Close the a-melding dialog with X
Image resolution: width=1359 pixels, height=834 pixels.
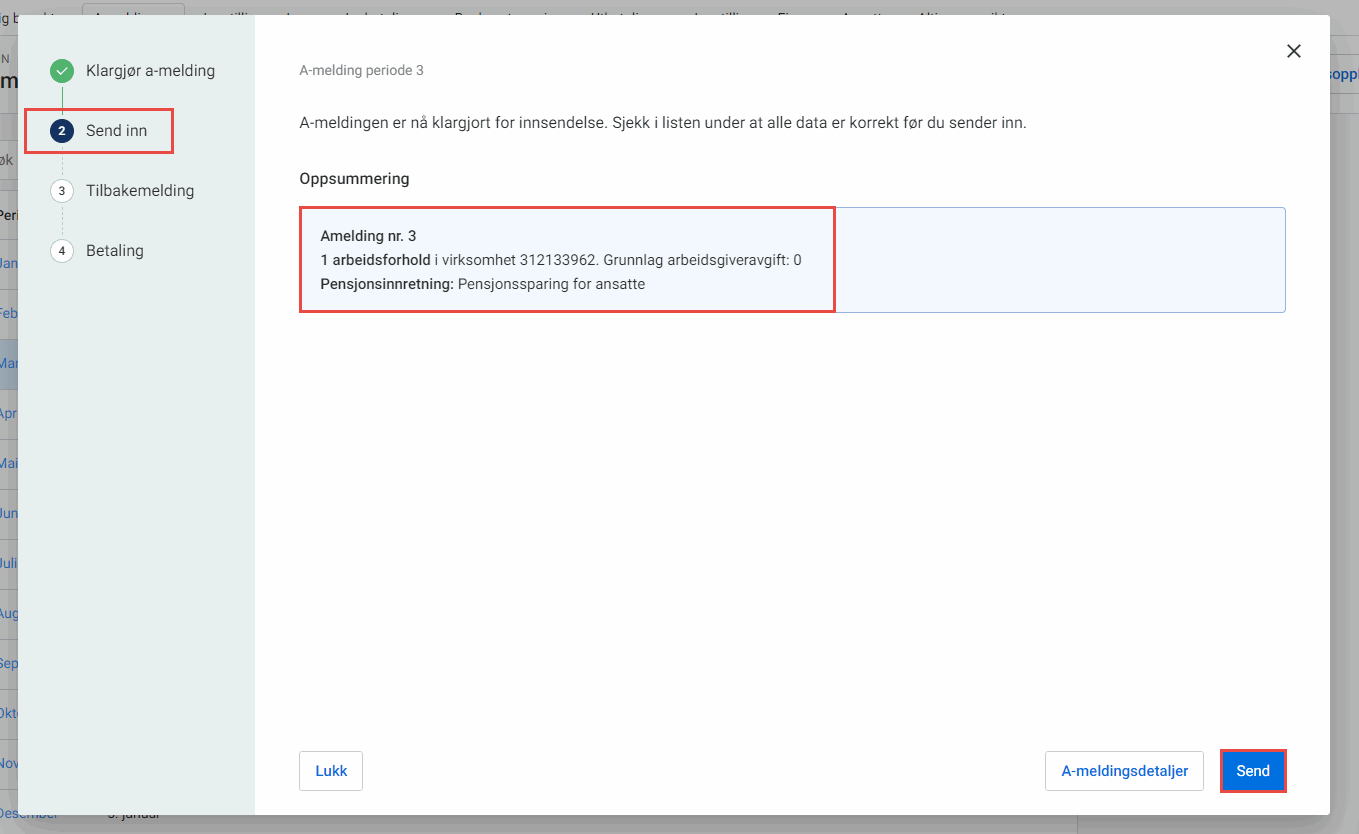(1293, 51)
